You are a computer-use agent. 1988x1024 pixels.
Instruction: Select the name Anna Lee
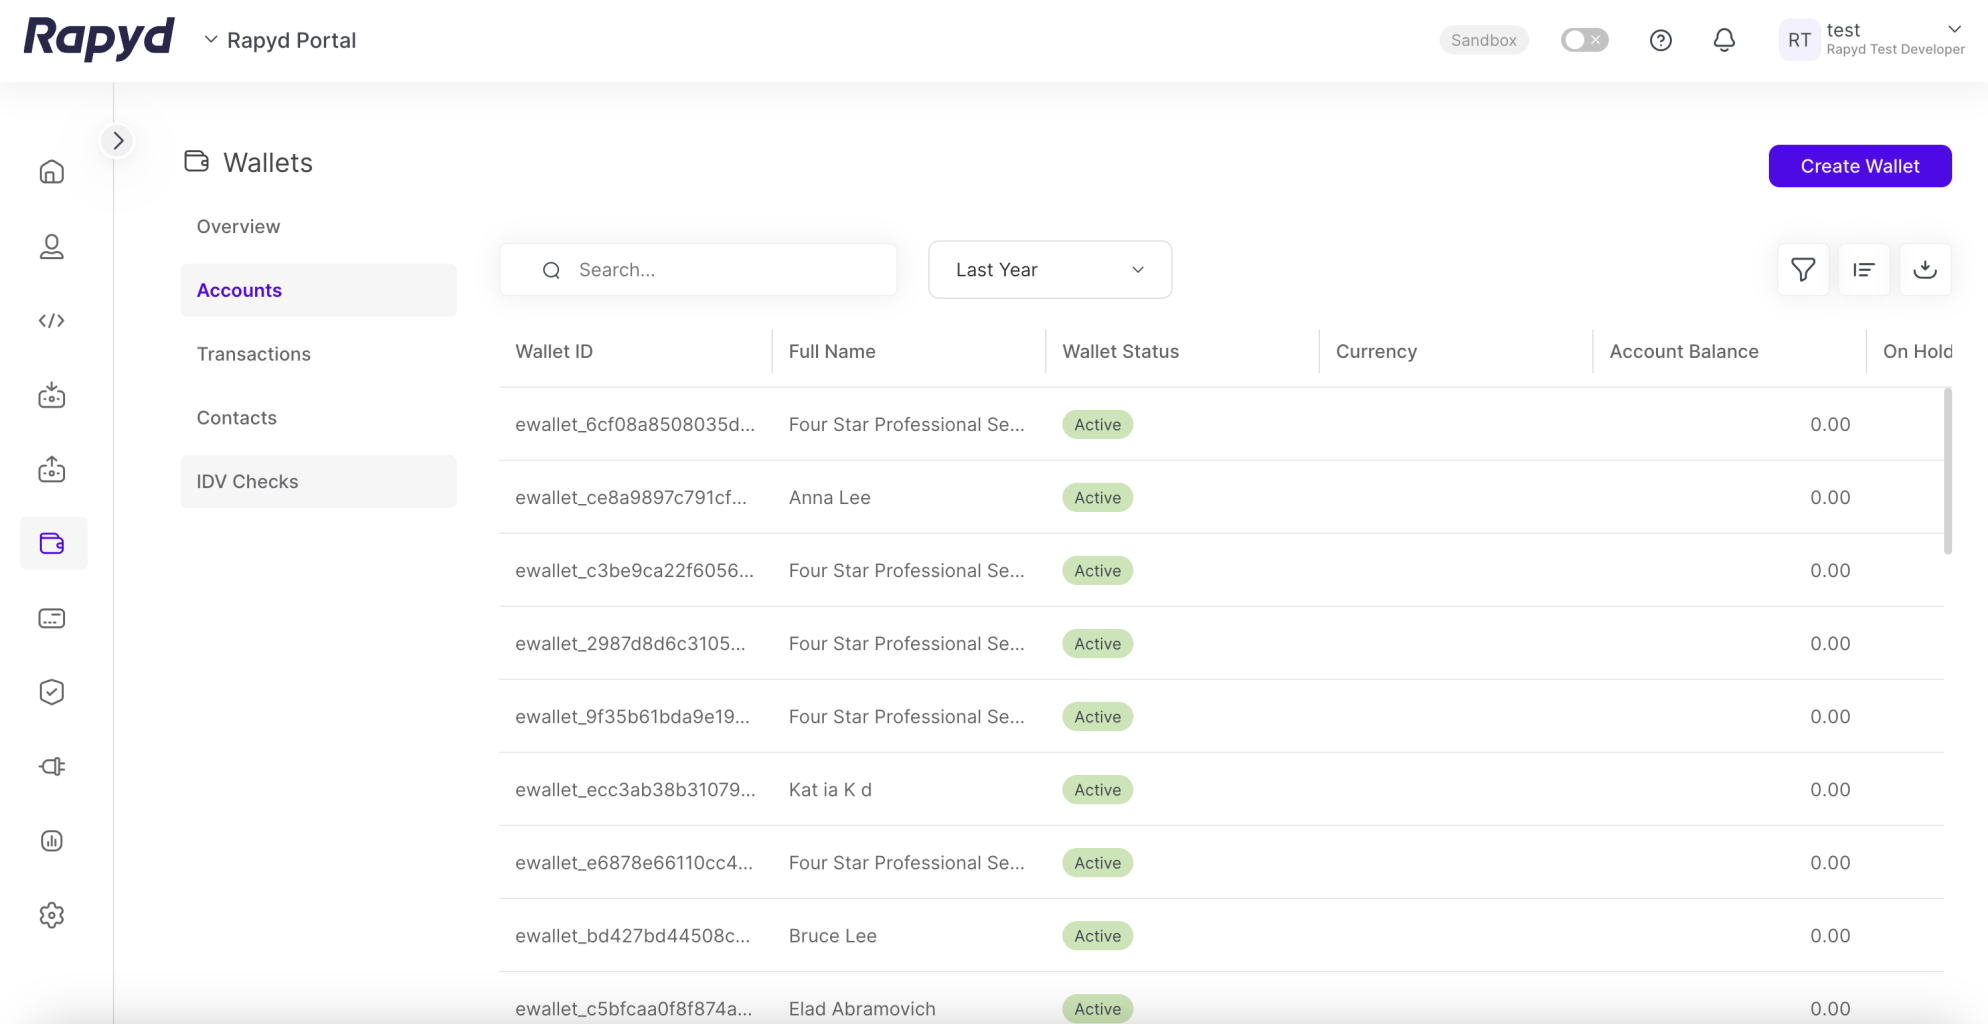pos(830,498)
